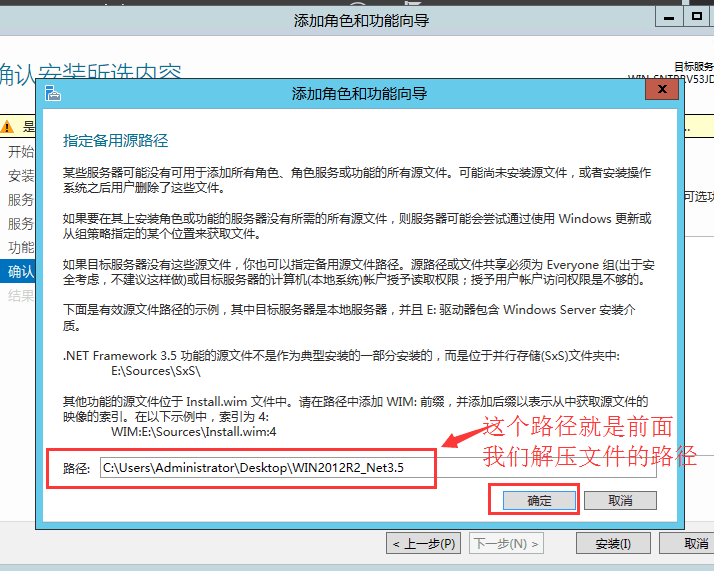Start installation with 安装(I) button
Image resolution: width=714 pixels, height=571 pixels.
(x=613, y=543)
